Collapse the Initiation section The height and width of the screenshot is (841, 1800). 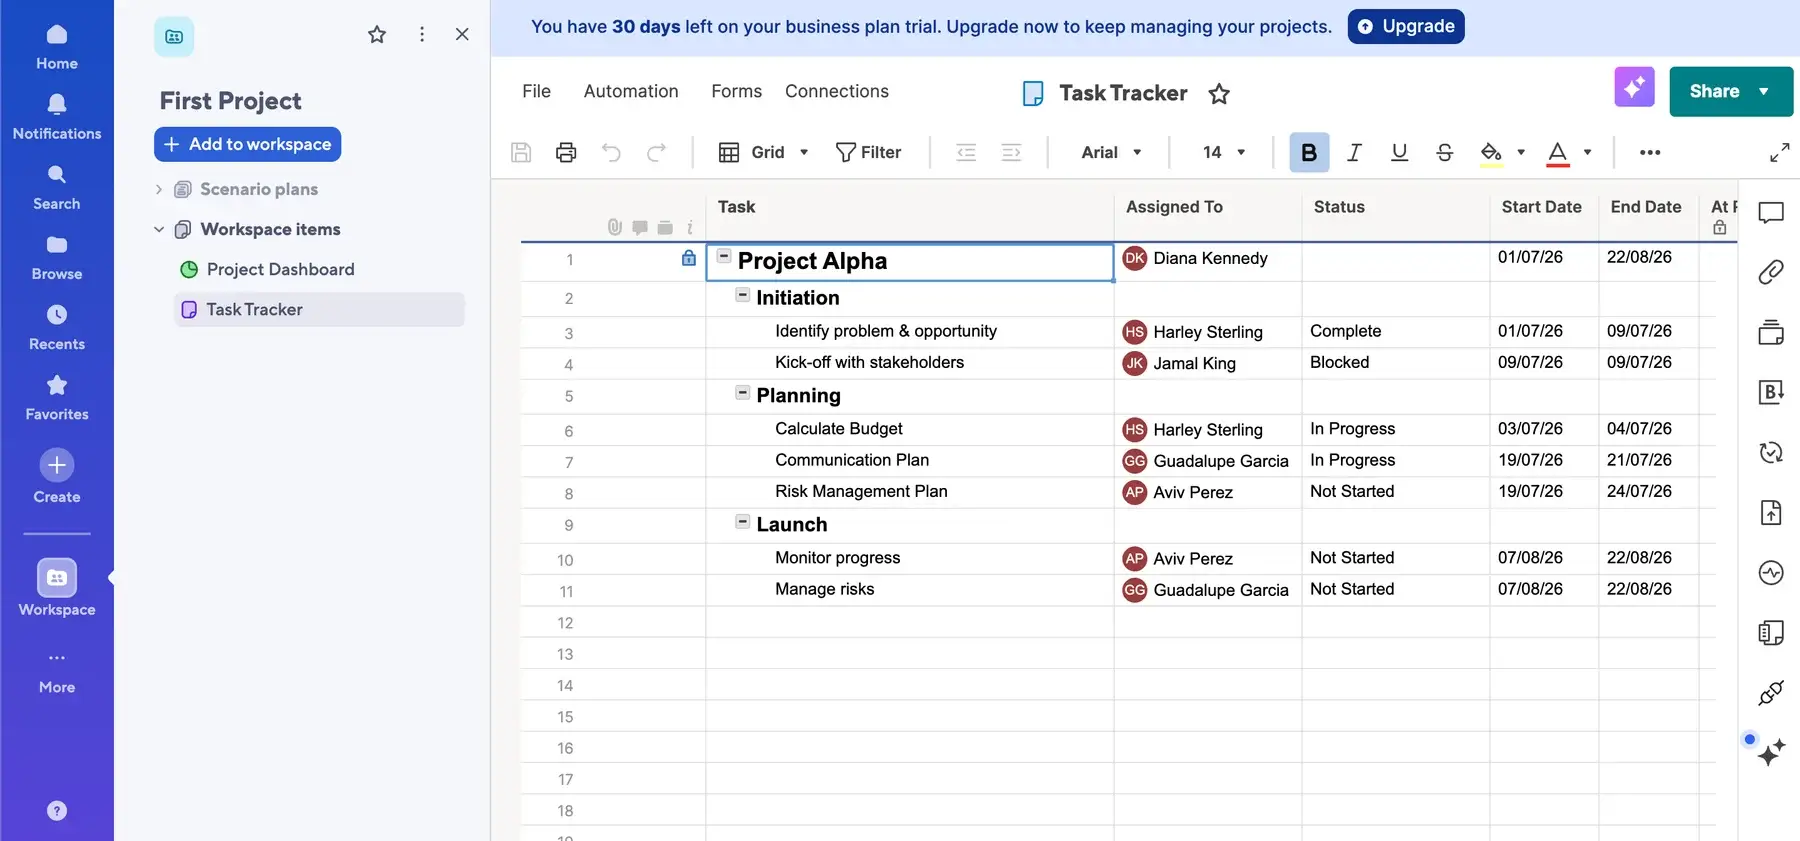point(742,294)
